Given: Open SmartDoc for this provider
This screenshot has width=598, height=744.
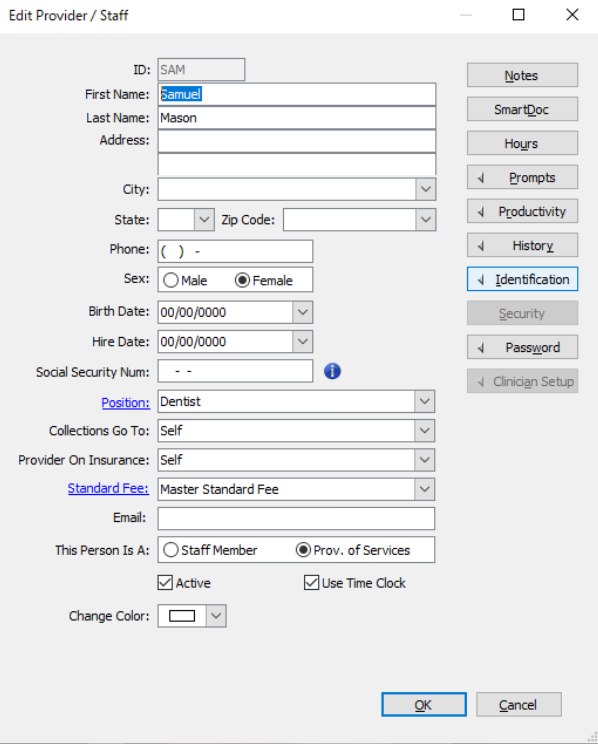Looking at the screenshot, I should pyautogui.click(x=523, y=110).
